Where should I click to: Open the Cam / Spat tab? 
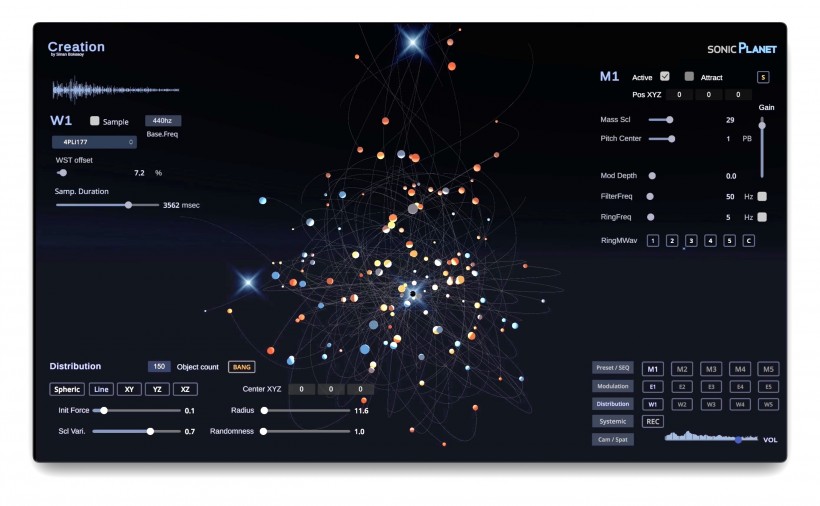(612, 439)
